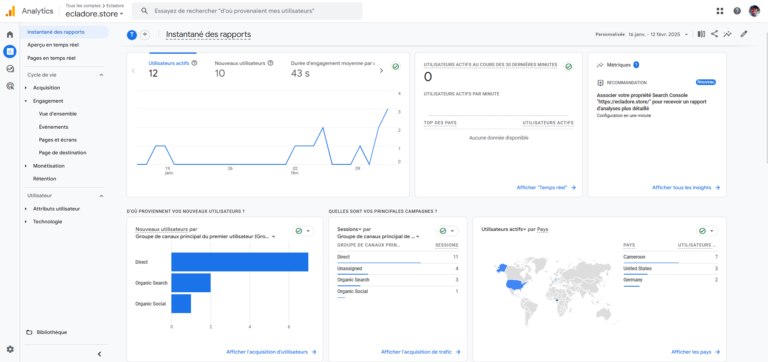Open the Google apps grid icon
Viewport: 768px width, 362px height.
click(720, 11)
